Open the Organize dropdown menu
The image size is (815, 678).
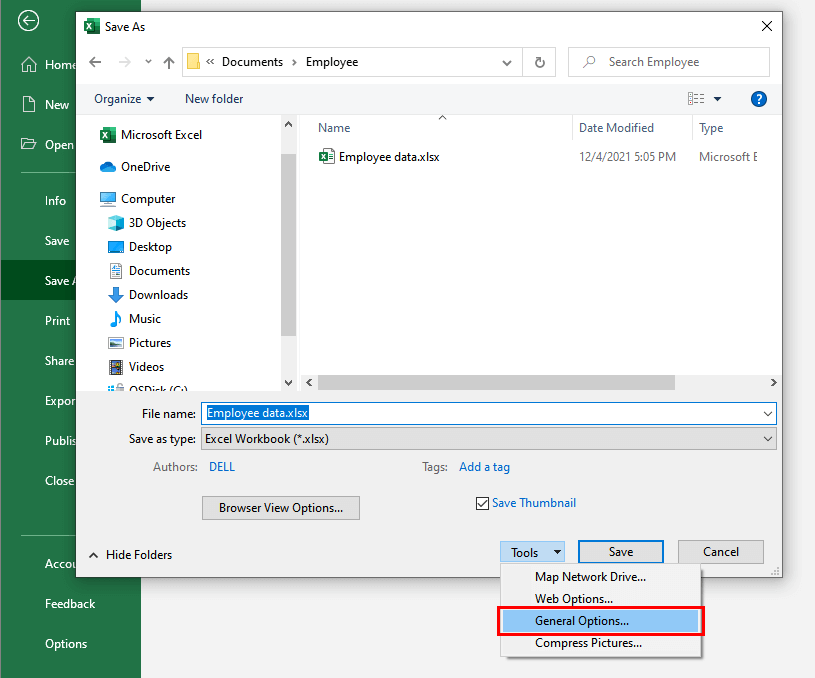[124, 99]
